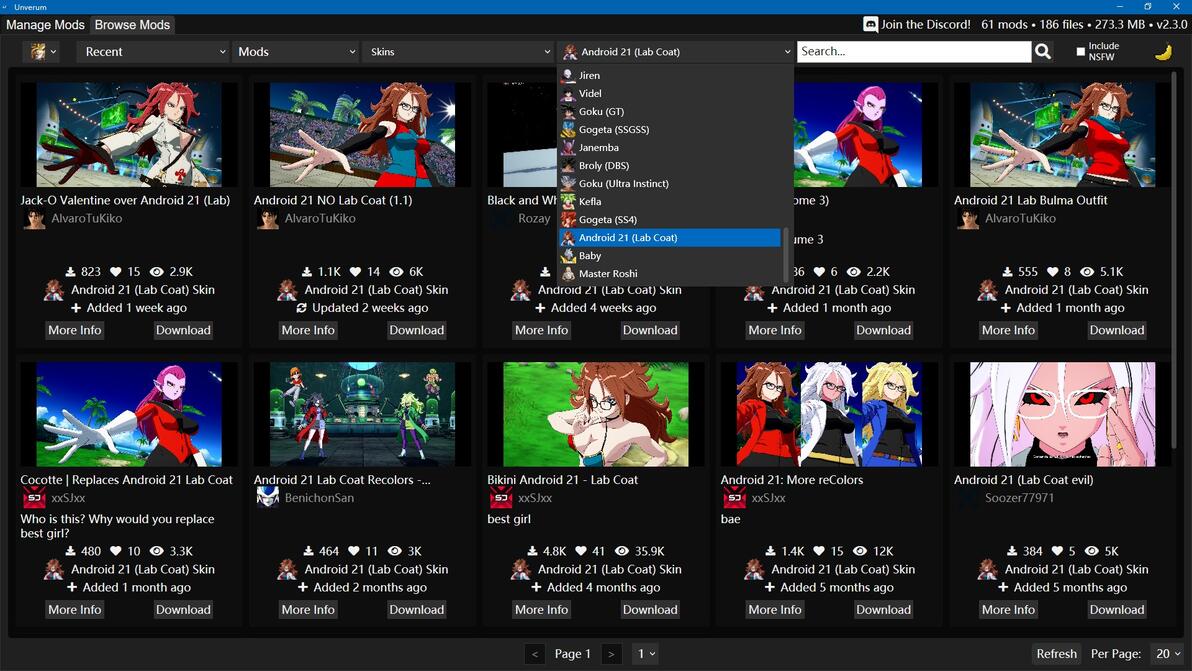Click likes heart icon on Bikini Android 21

tap(581, 551)
